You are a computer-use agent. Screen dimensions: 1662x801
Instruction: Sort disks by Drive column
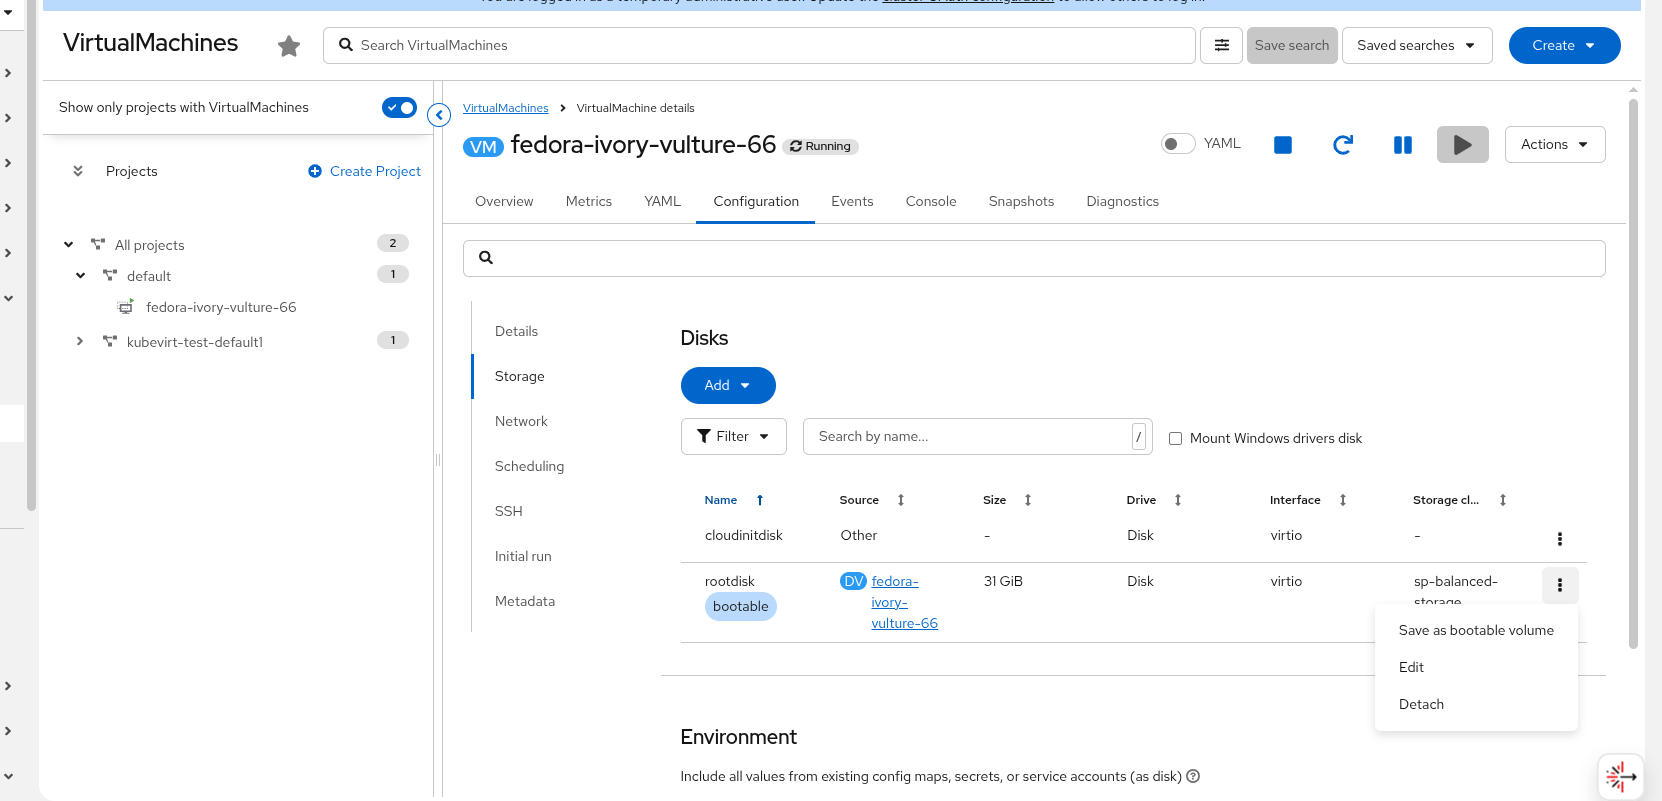point(1178,500)
